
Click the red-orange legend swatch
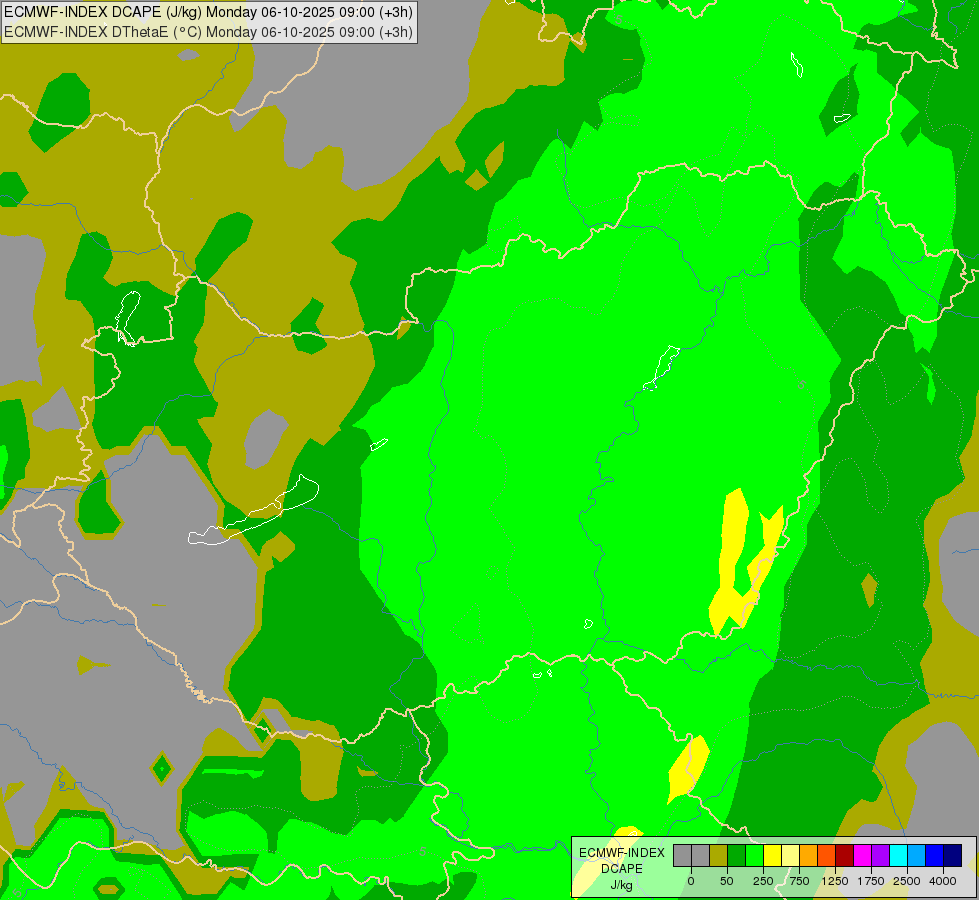tap(827, 856)
